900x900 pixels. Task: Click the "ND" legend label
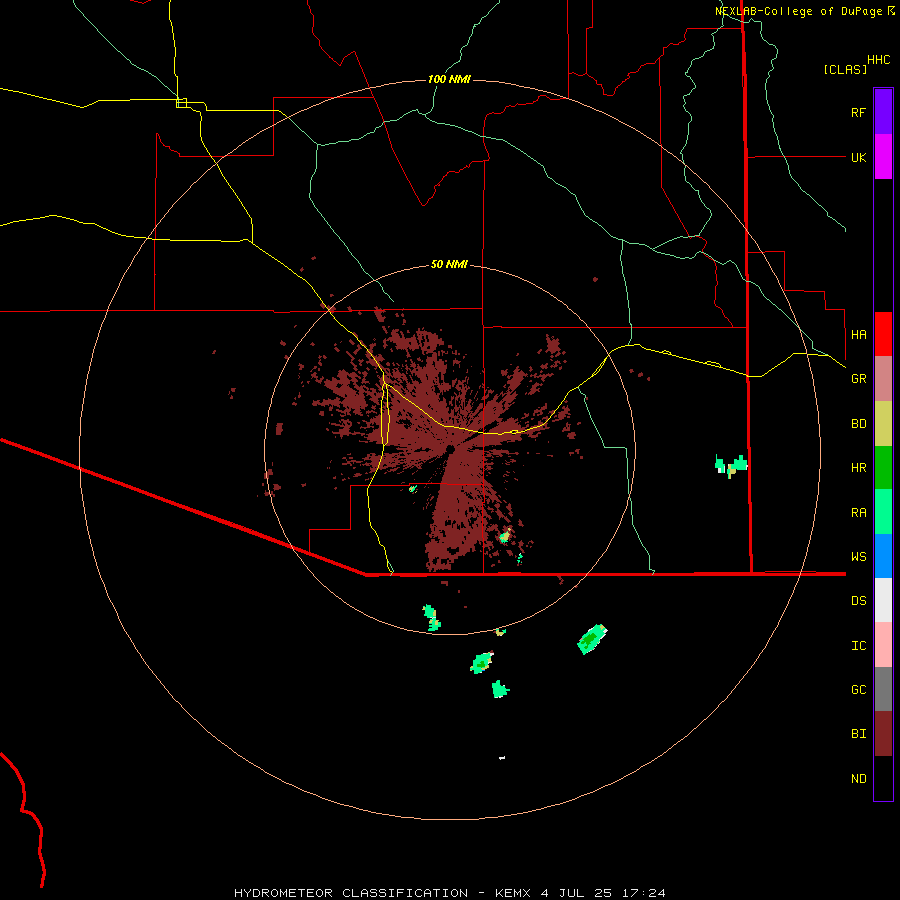pyautogui.click(x=859, y=779)
